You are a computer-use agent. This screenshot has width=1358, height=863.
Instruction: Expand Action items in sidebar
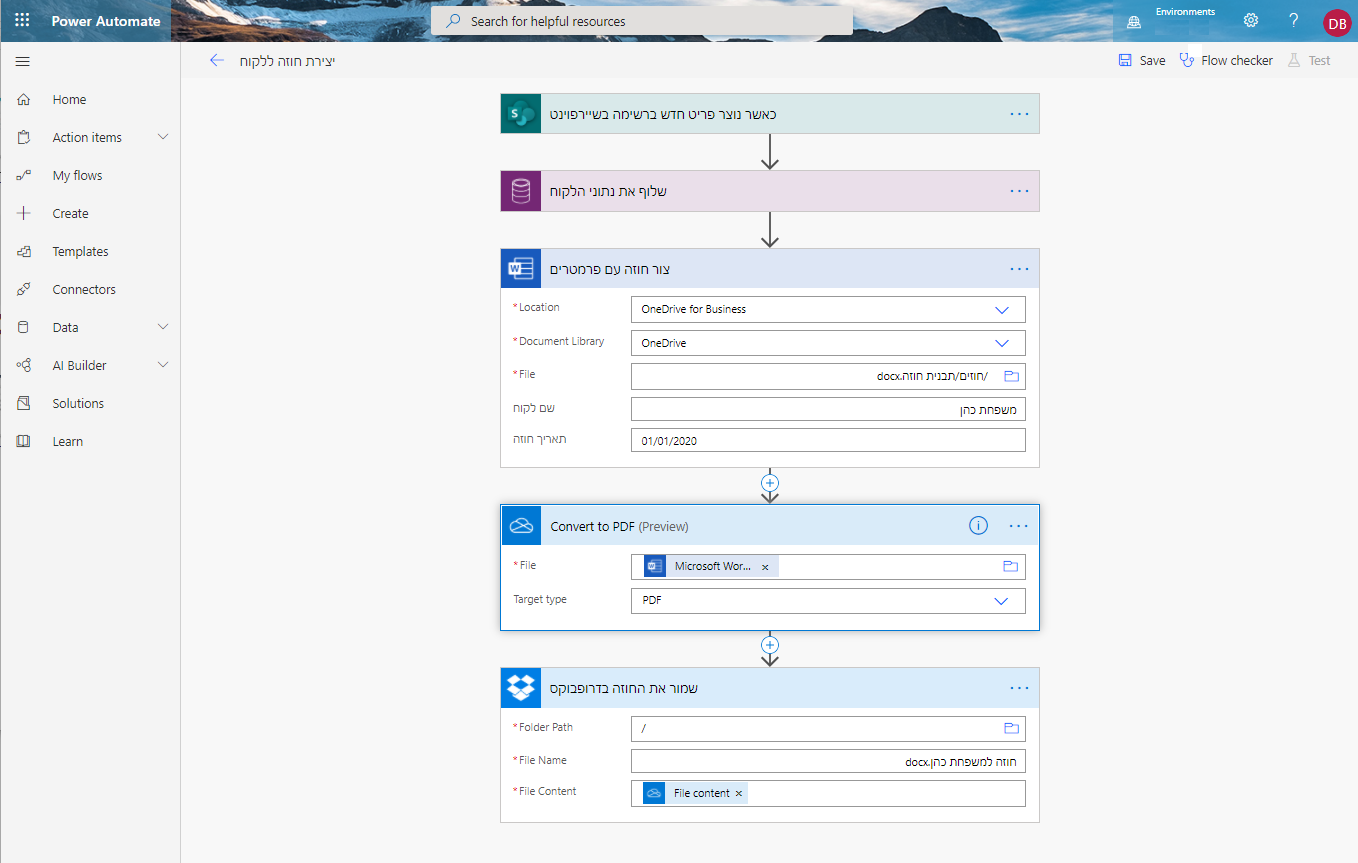pyautogui.click(x=163, y=137)
